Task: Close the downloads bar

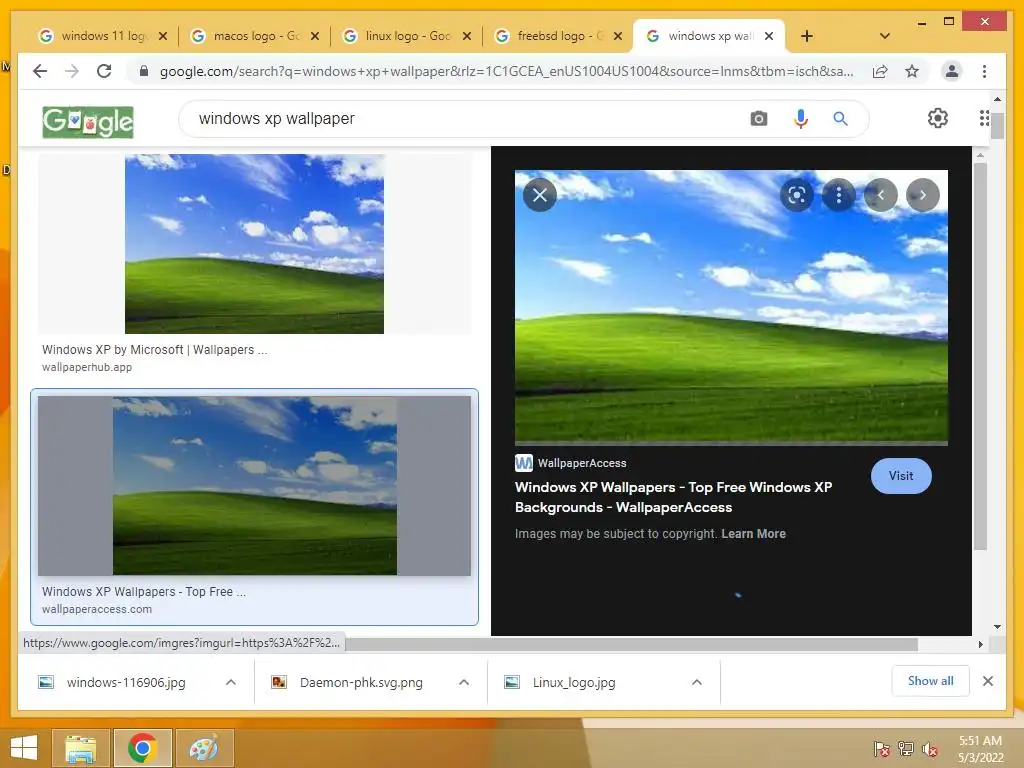Action: pos(987,681)
